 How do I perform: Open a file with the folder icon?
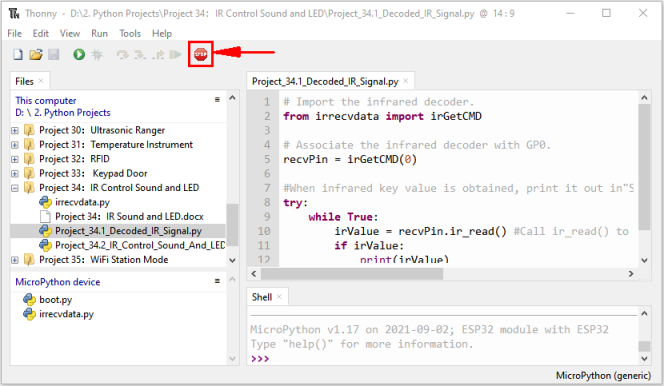(x=36, y=54)
